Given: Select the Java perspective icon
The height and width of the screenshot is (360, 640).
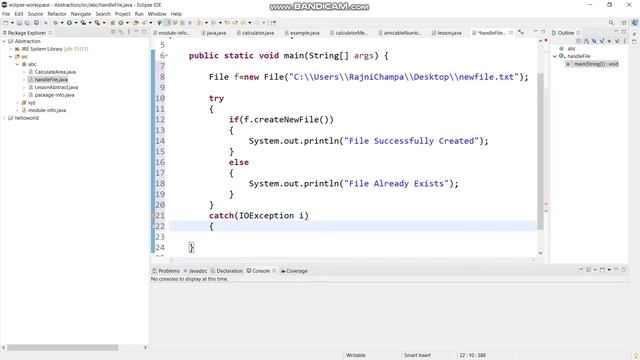Looking at the screenshot, I should tap(635, 22).
